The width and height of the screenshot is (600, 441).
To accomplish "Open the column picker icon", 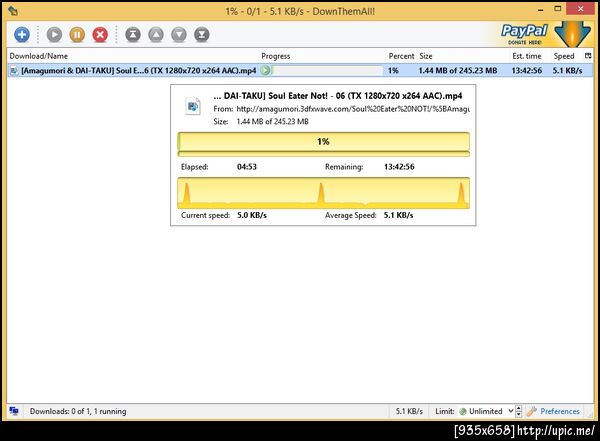I will tap(588, 56).
